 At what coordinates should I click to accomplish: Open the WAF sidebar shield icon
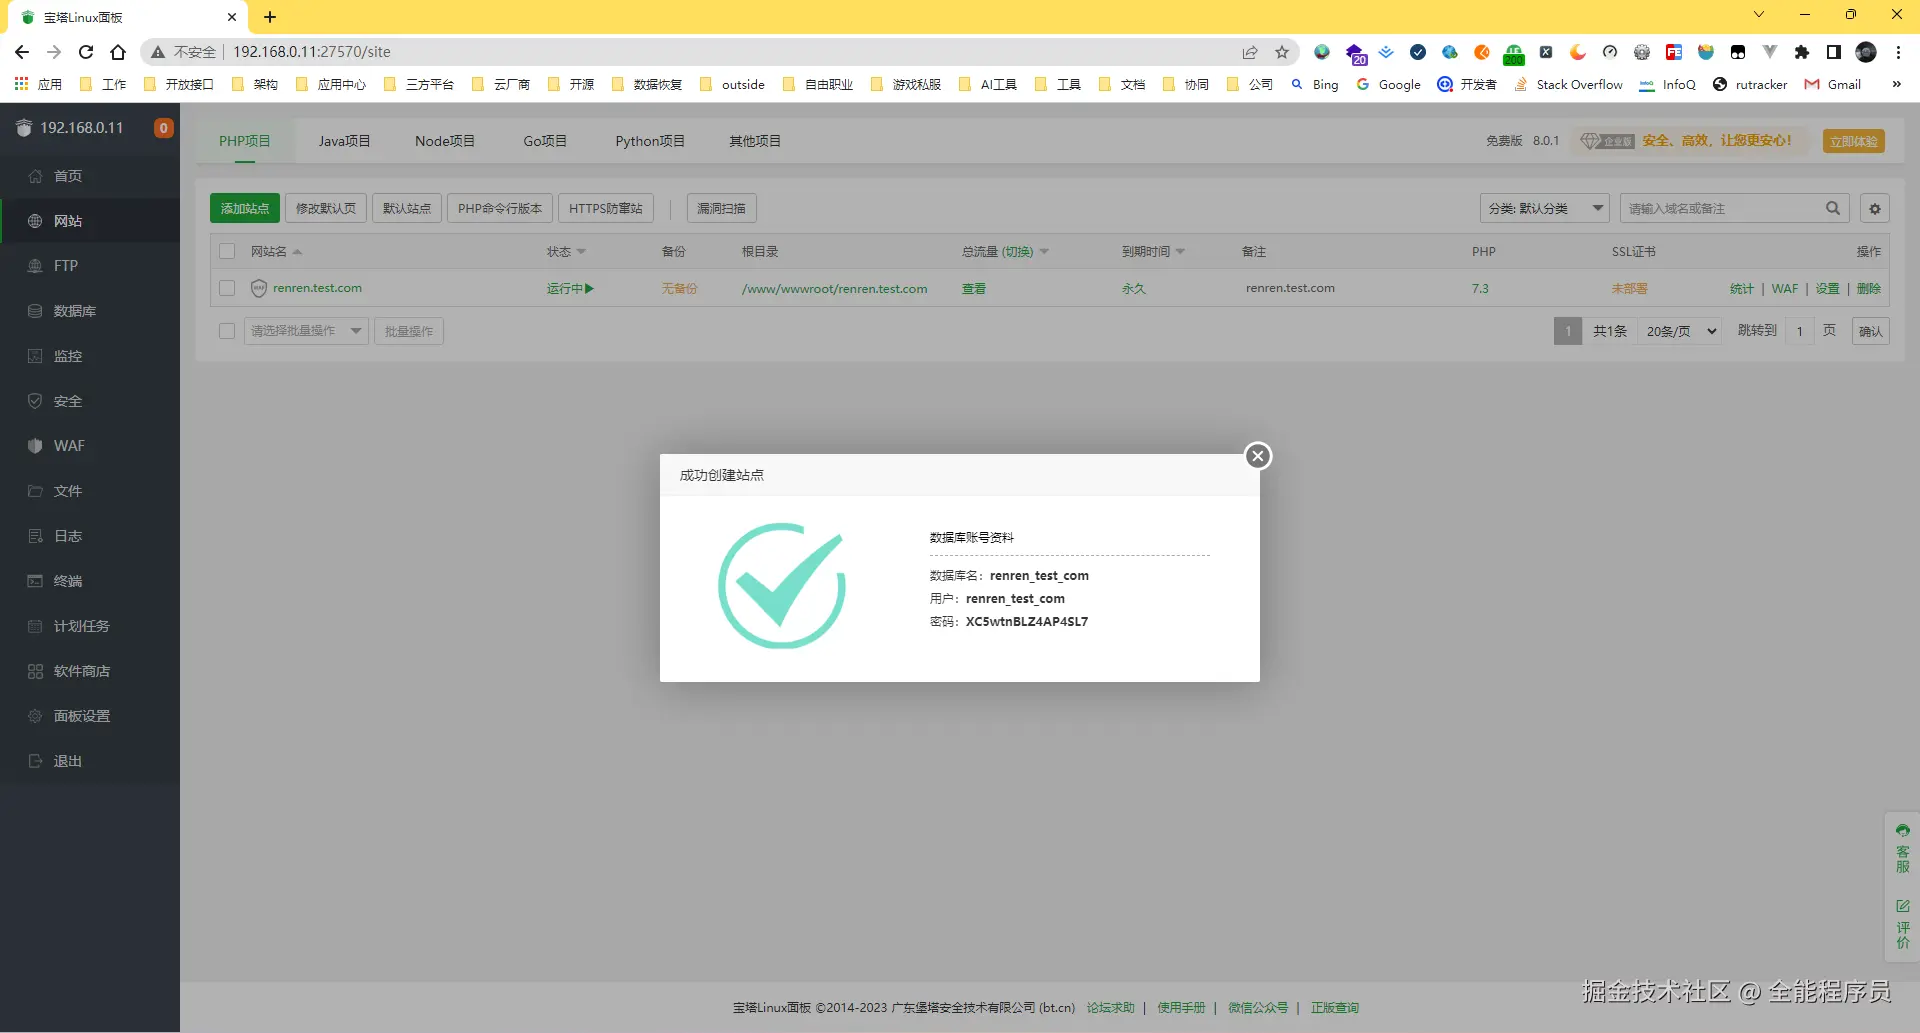click(x=35, y=446)
